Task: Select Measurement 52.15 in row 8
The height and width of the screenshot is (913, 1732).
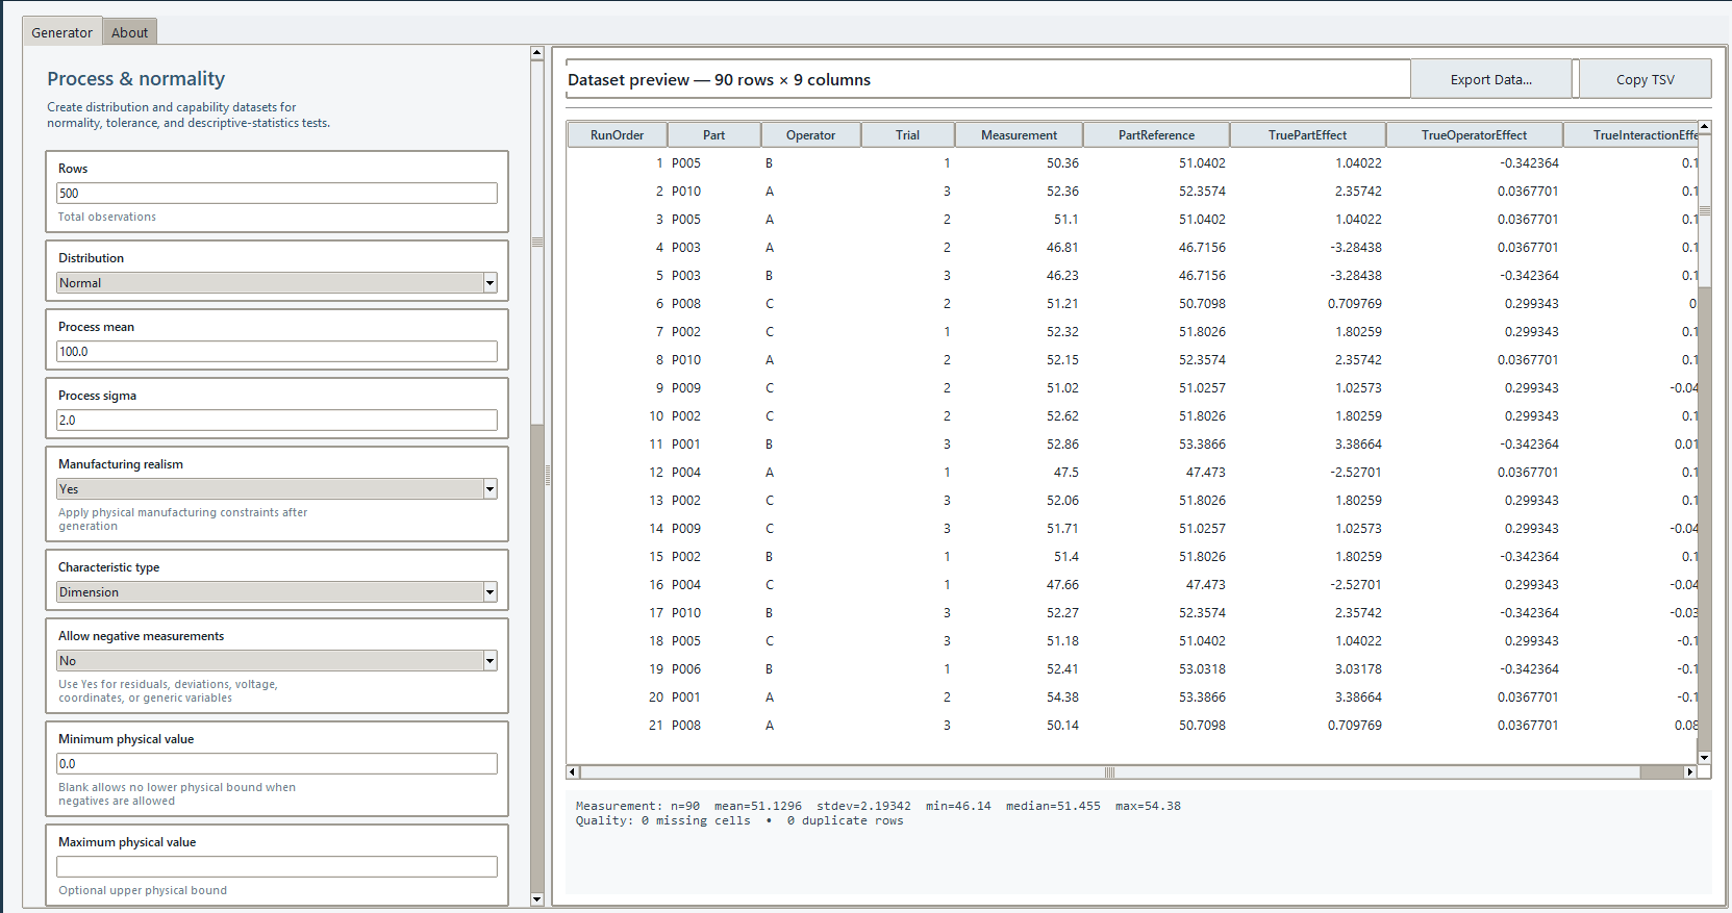Action: (1062, 359)
